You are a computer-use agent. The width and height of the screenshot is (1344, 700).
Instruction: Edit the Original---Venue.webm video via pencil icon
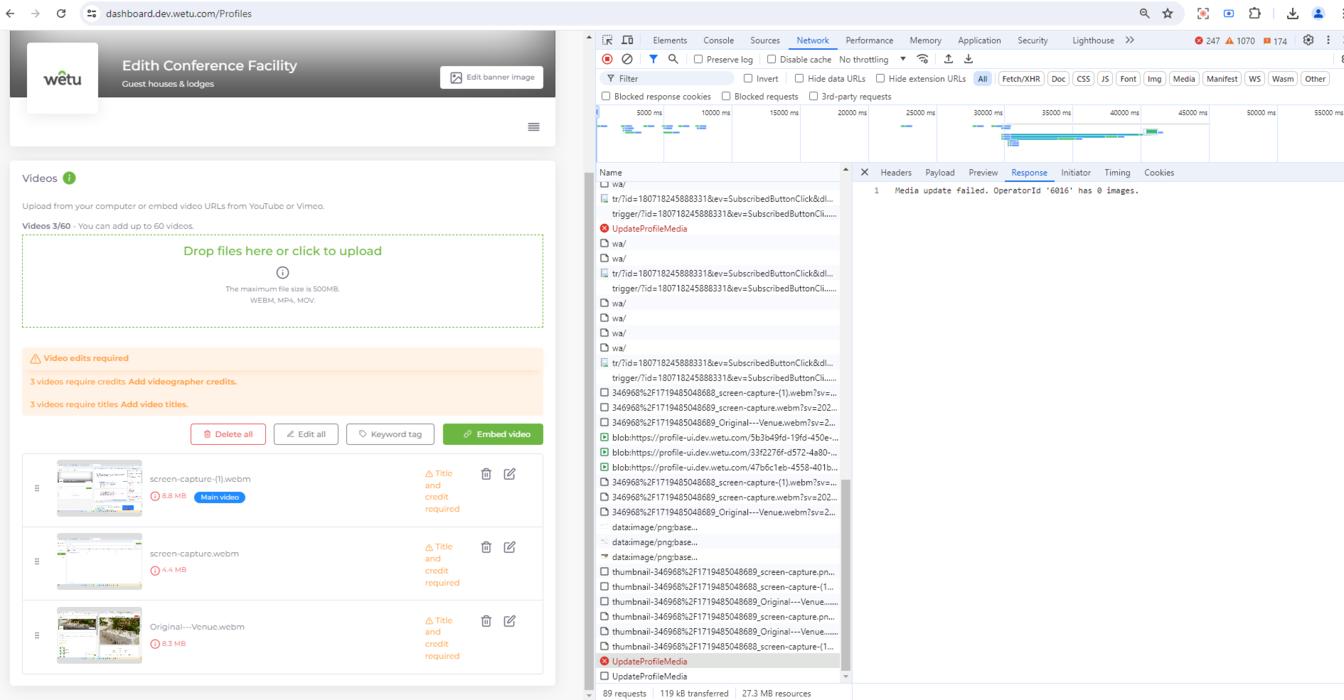pyautogui.click(x=510, y=621)
